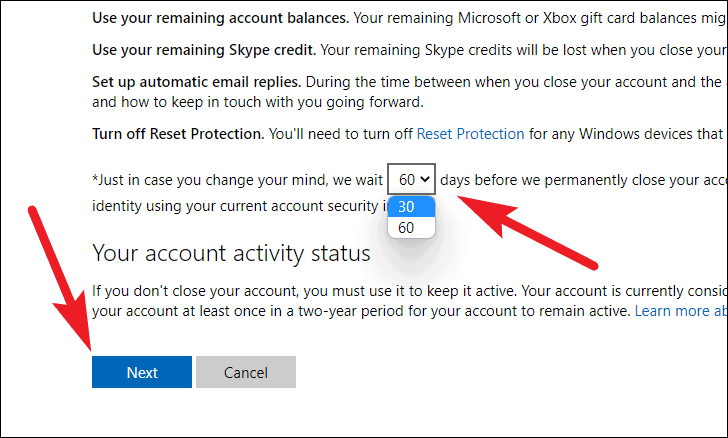
Task: Open the waiting days dropdown showing 60
Action: [411, 179]
